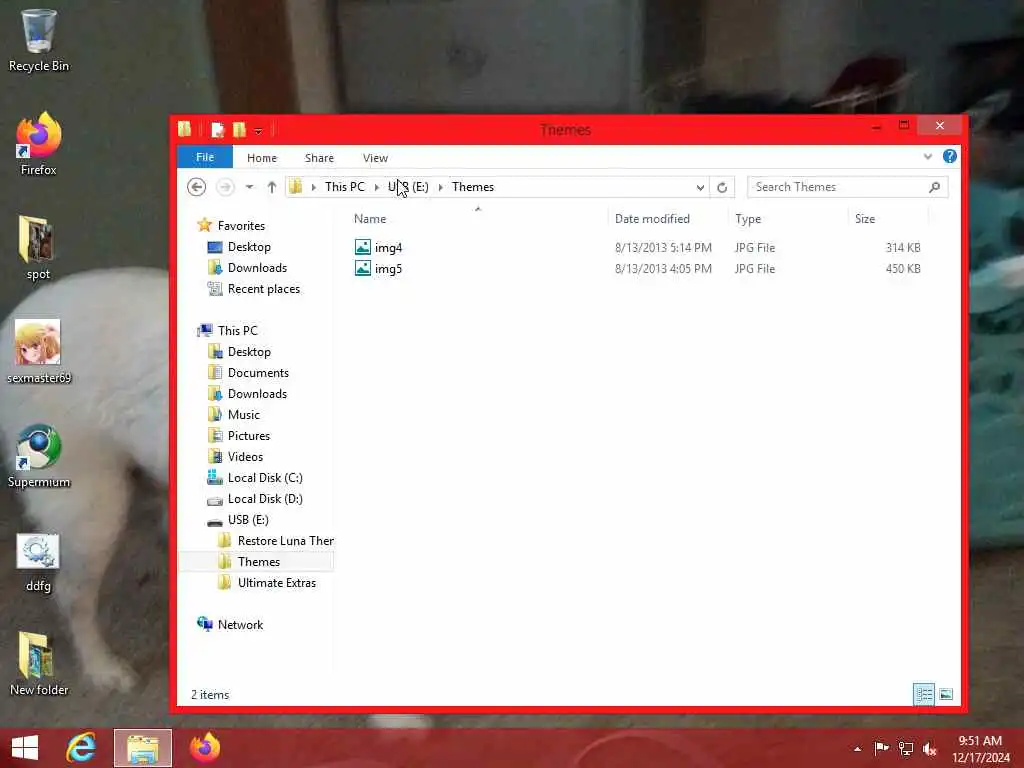Switch to large thumbnails view in status bar
Image resolution: width=1024 pixels, height=768 pixels.
pyautogui.click(x=946, y=694)
